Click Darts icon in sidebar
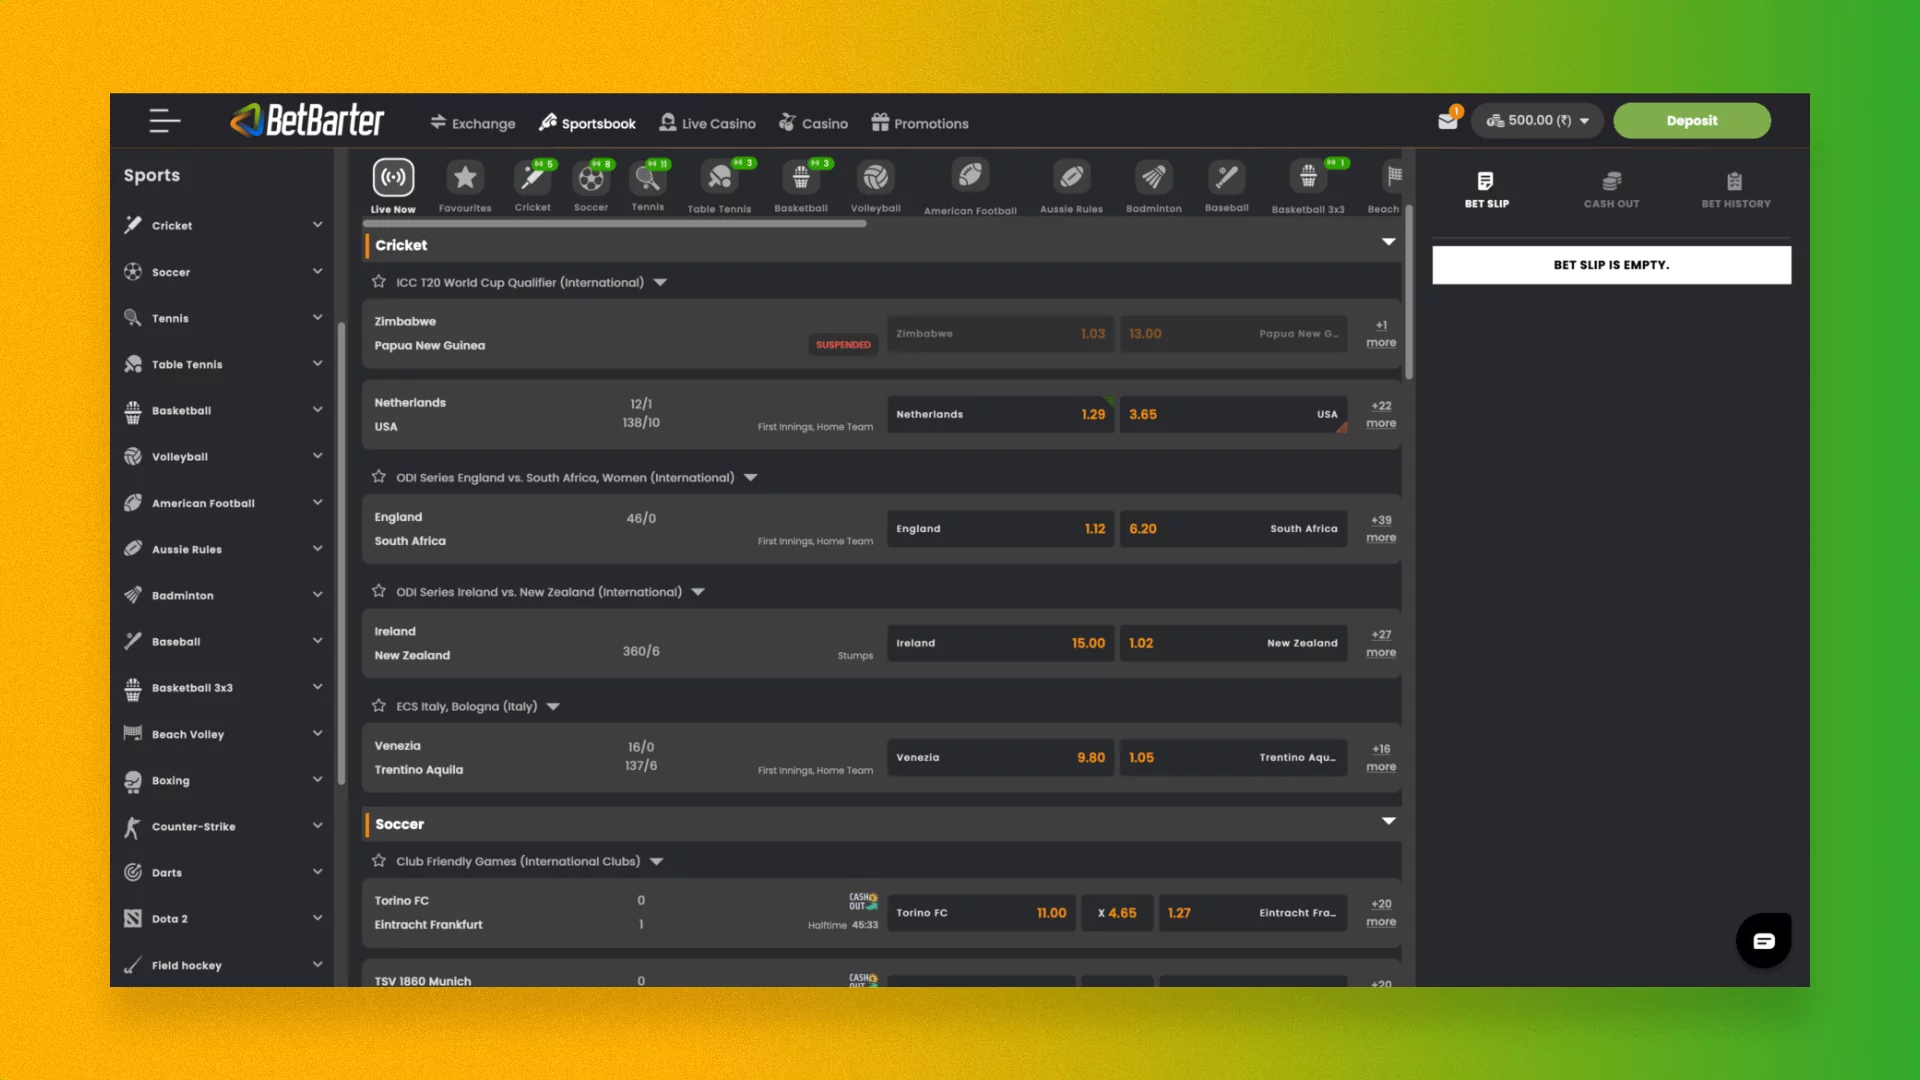The height and width of the screenshot is (1080, 1920). (x=133, y=873)
